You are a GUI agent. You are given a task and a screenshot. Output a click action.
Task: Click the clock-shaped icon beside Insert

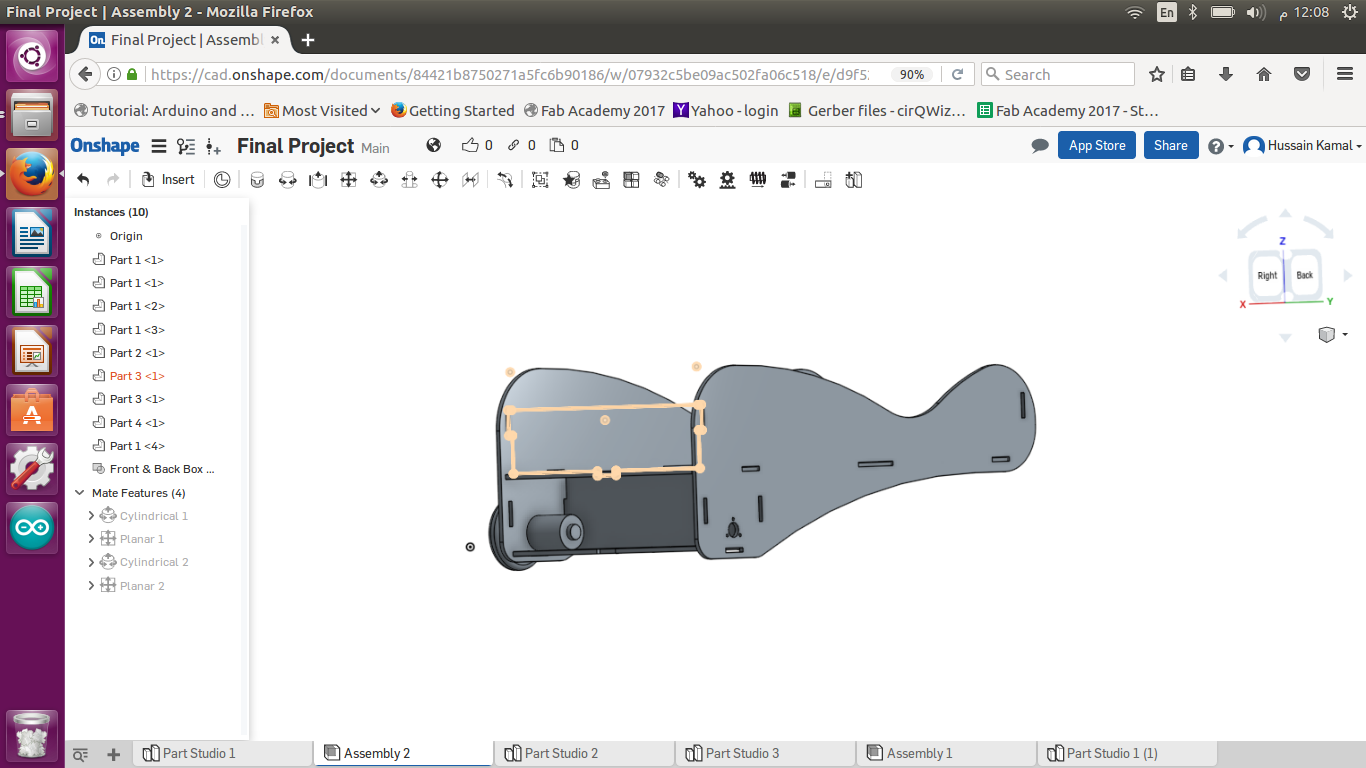coord(222,180)
